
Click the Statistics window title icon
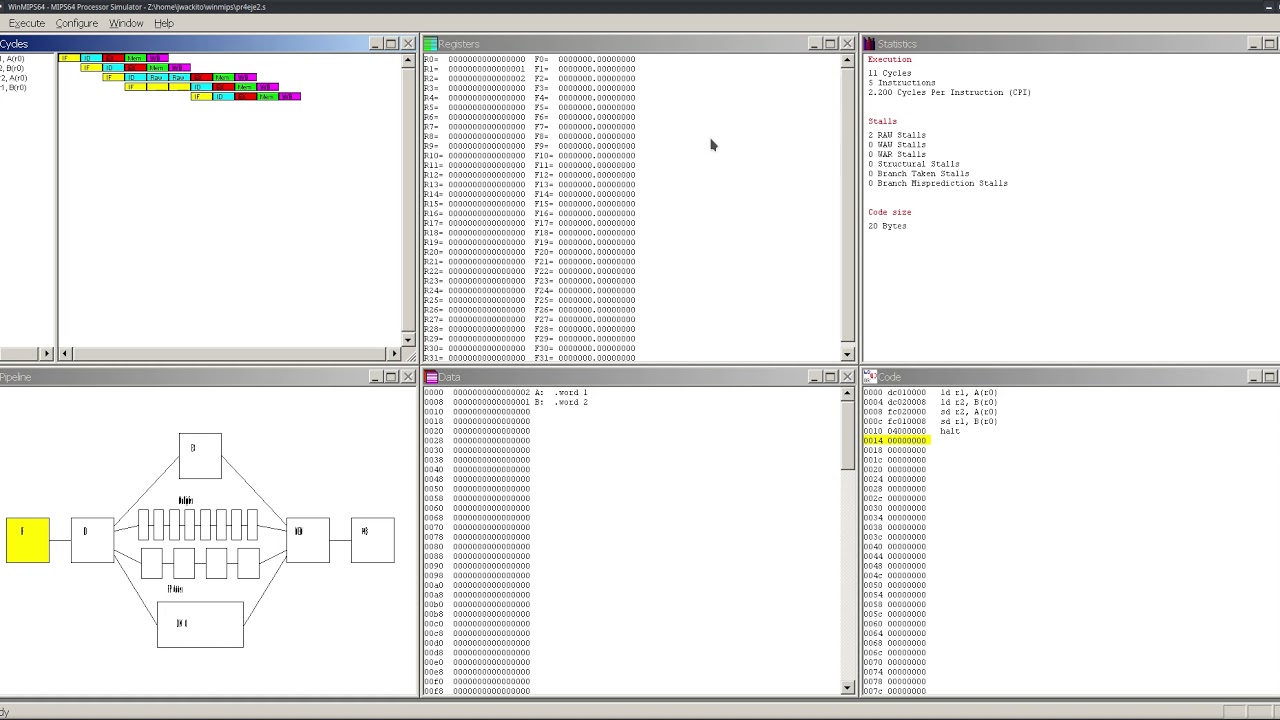(869, 44)
